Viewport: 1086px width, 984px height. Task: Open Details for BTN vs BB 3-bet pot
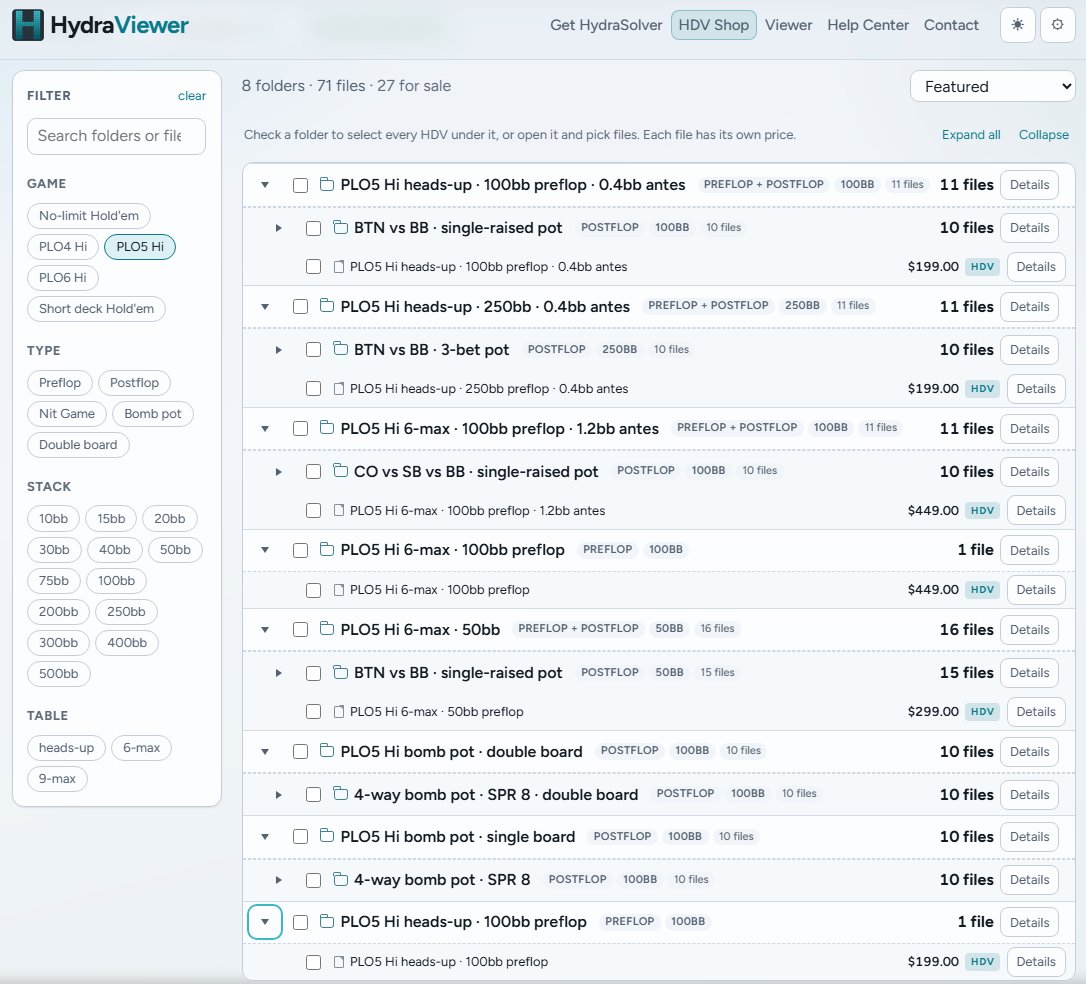tap(1029, 350)
